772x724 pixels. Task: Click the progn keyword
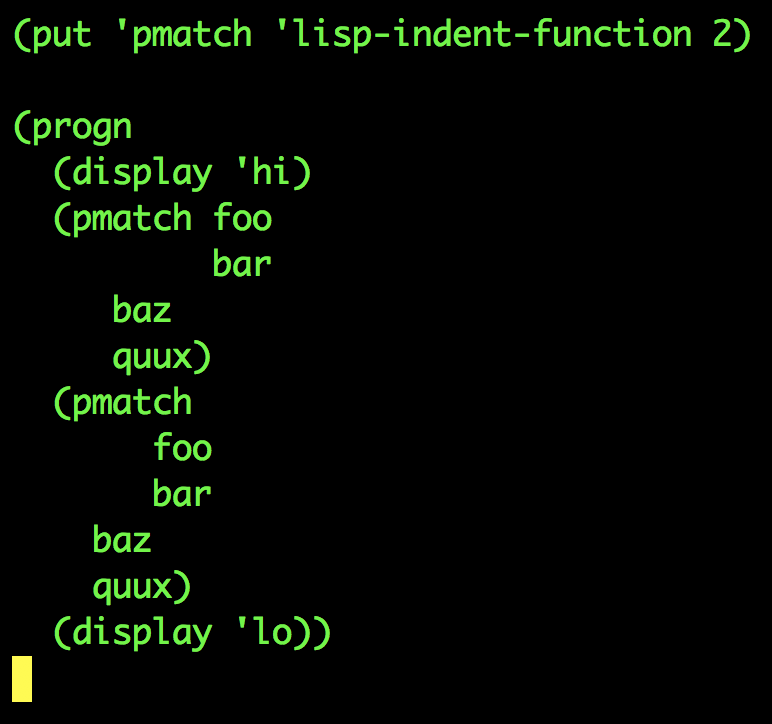(82, 128)
